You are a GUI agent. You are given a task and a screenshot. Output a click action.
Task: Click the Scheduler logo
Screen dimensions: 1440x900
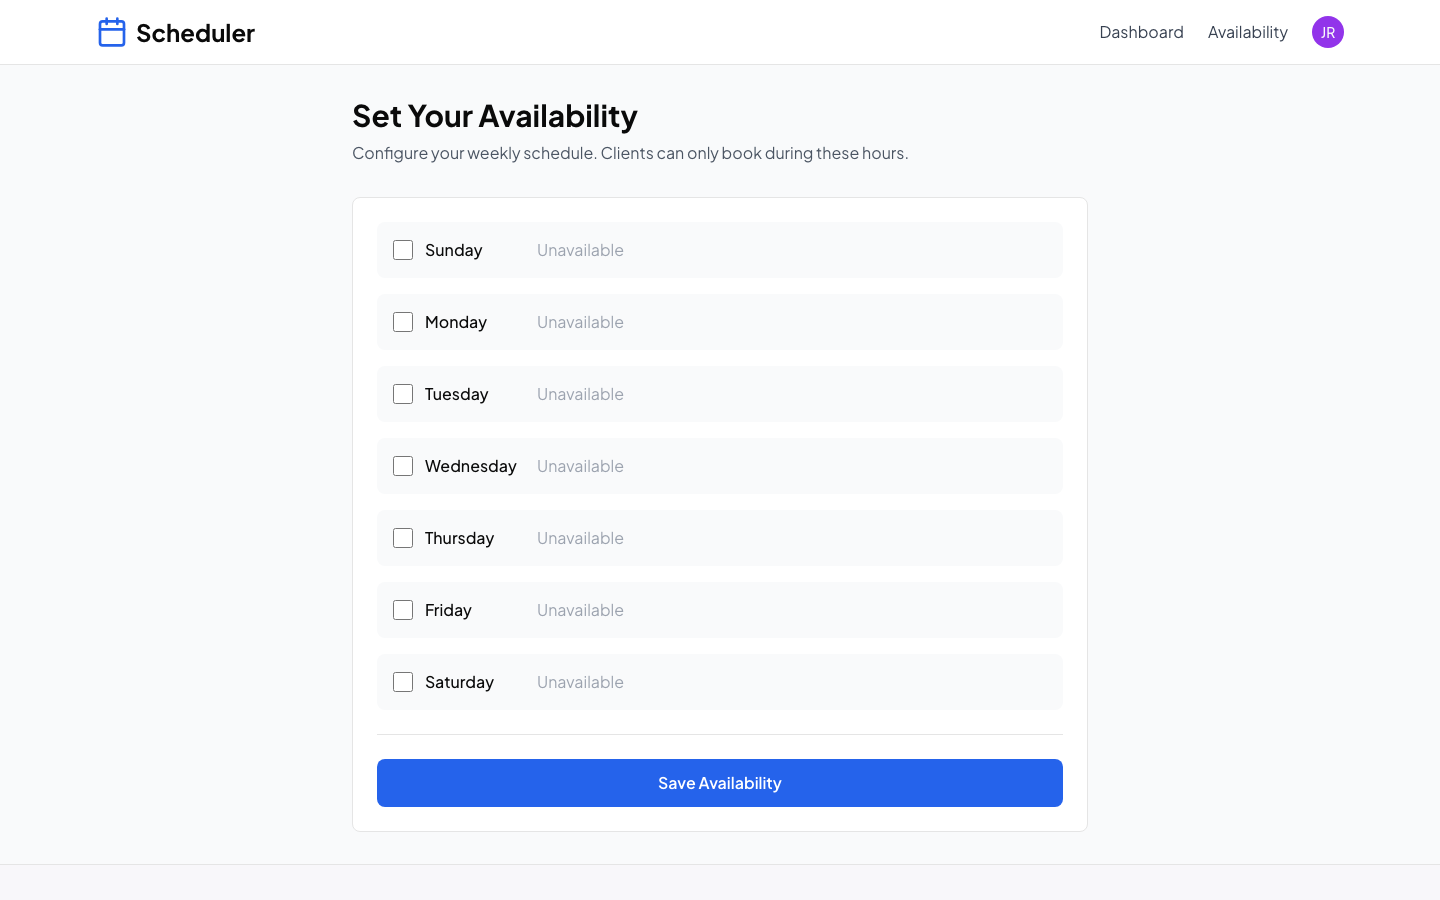(175, 32)
